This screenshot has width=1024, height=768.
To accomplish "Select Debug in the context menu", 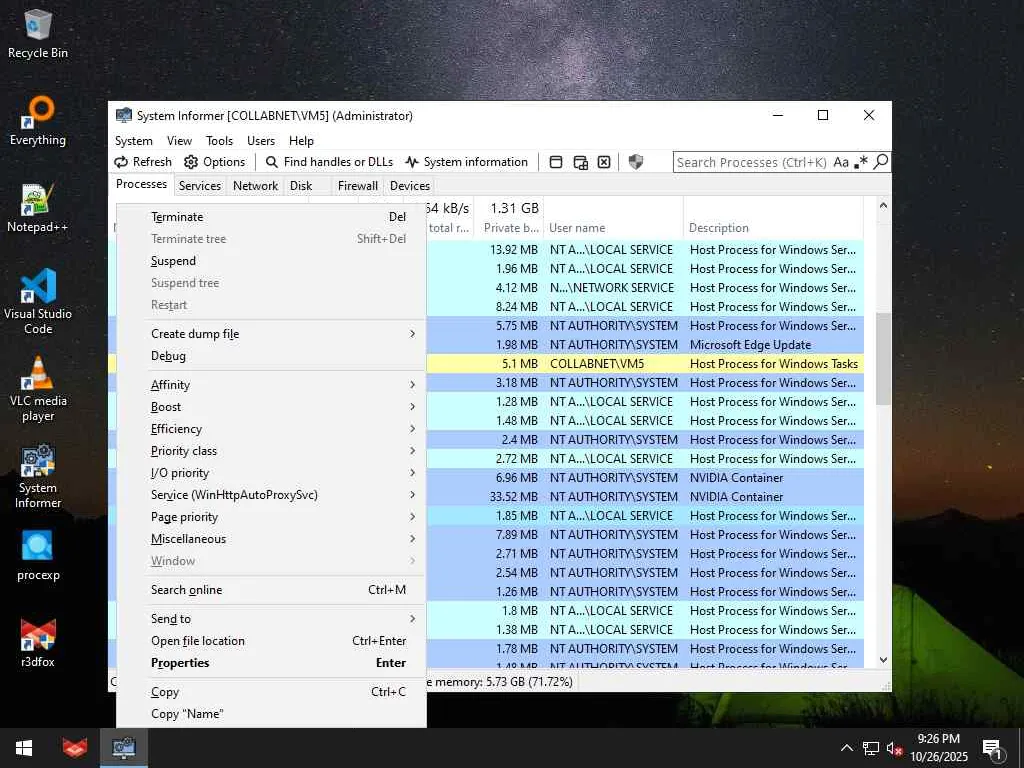I will tap(272, 356).
